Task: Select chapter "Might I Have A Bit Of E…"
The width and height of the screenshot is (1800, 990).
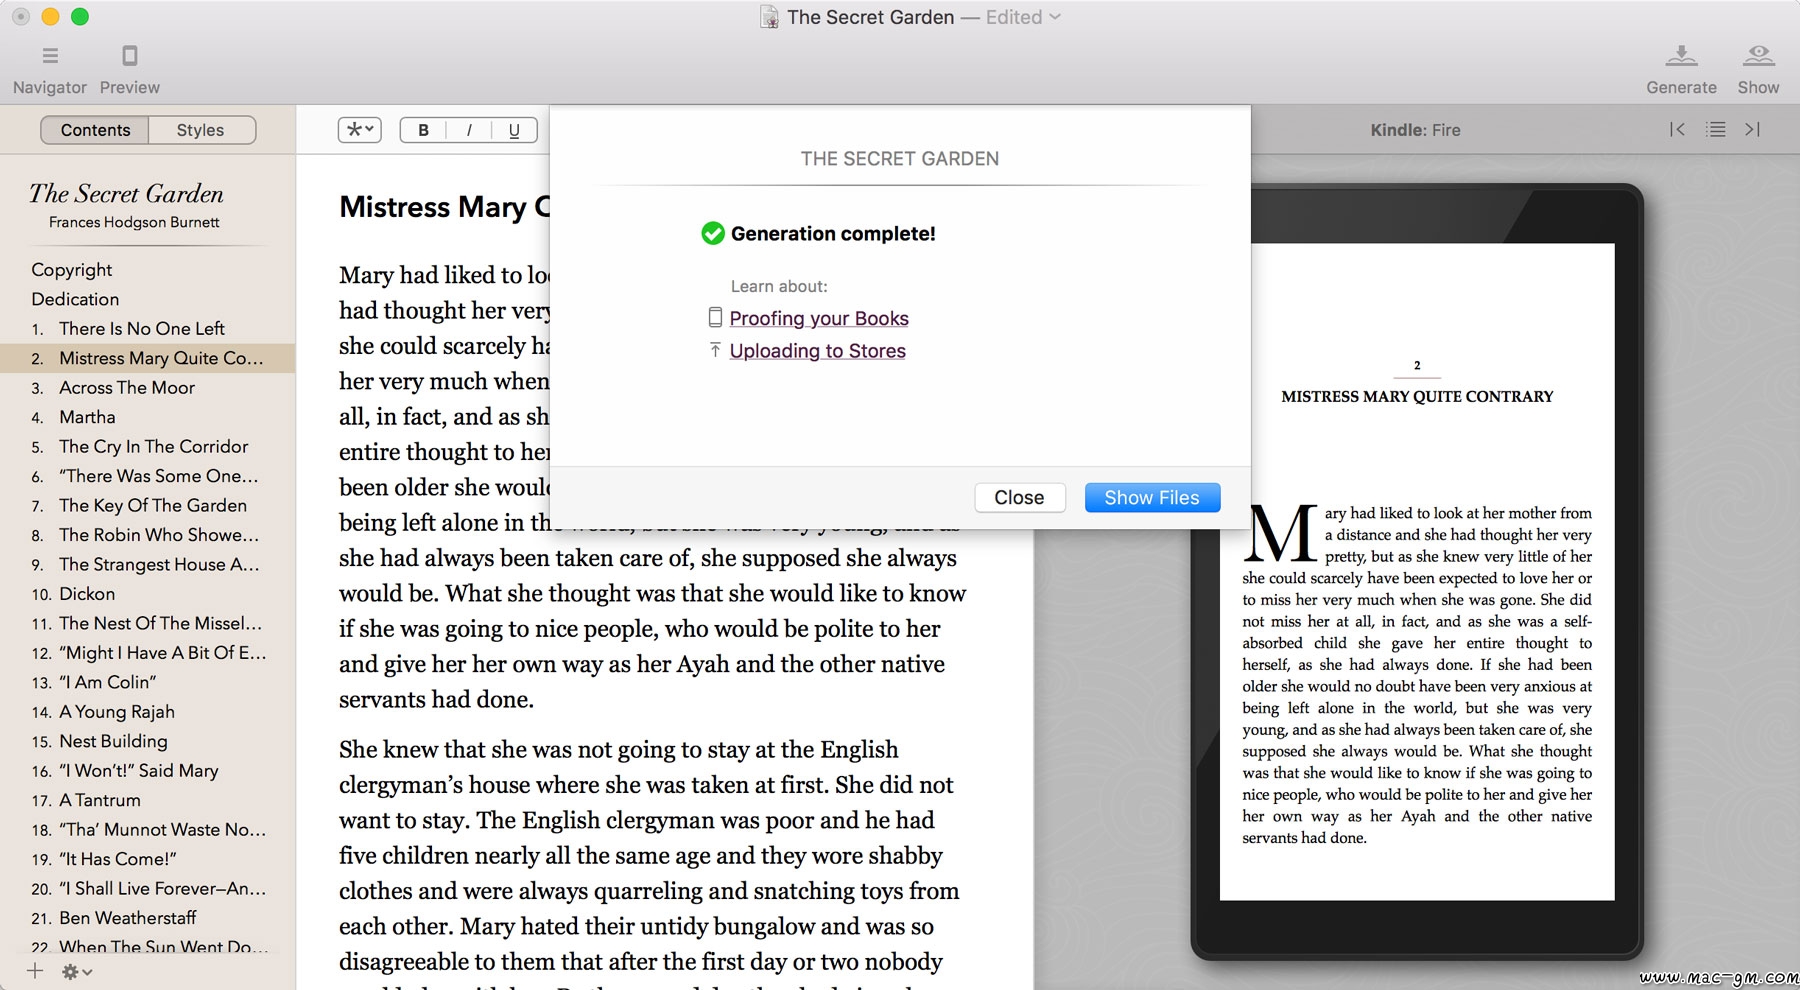Action: tap(147, 653)
